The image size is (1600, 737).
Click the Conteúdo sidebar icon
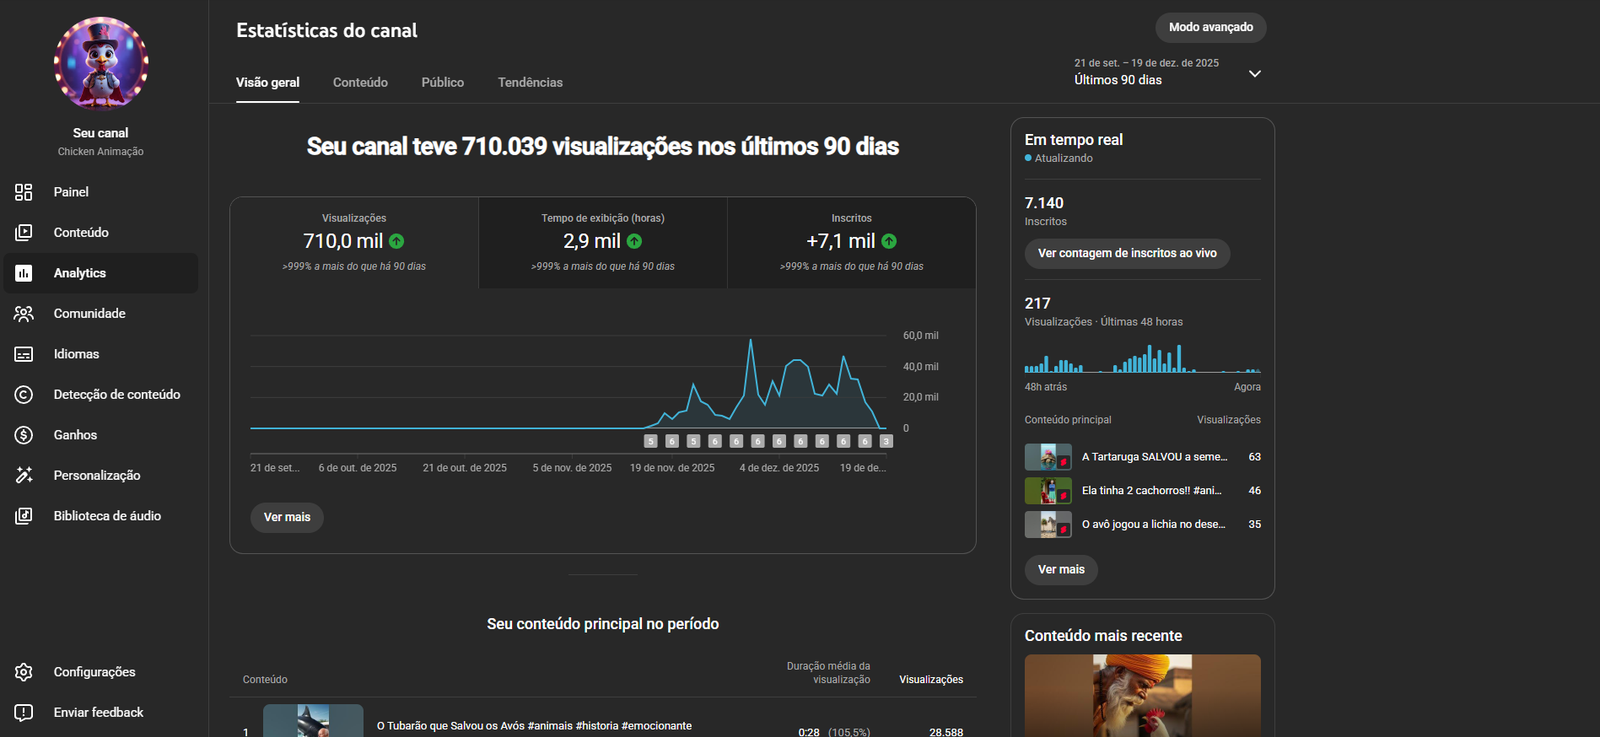point(24,233)
